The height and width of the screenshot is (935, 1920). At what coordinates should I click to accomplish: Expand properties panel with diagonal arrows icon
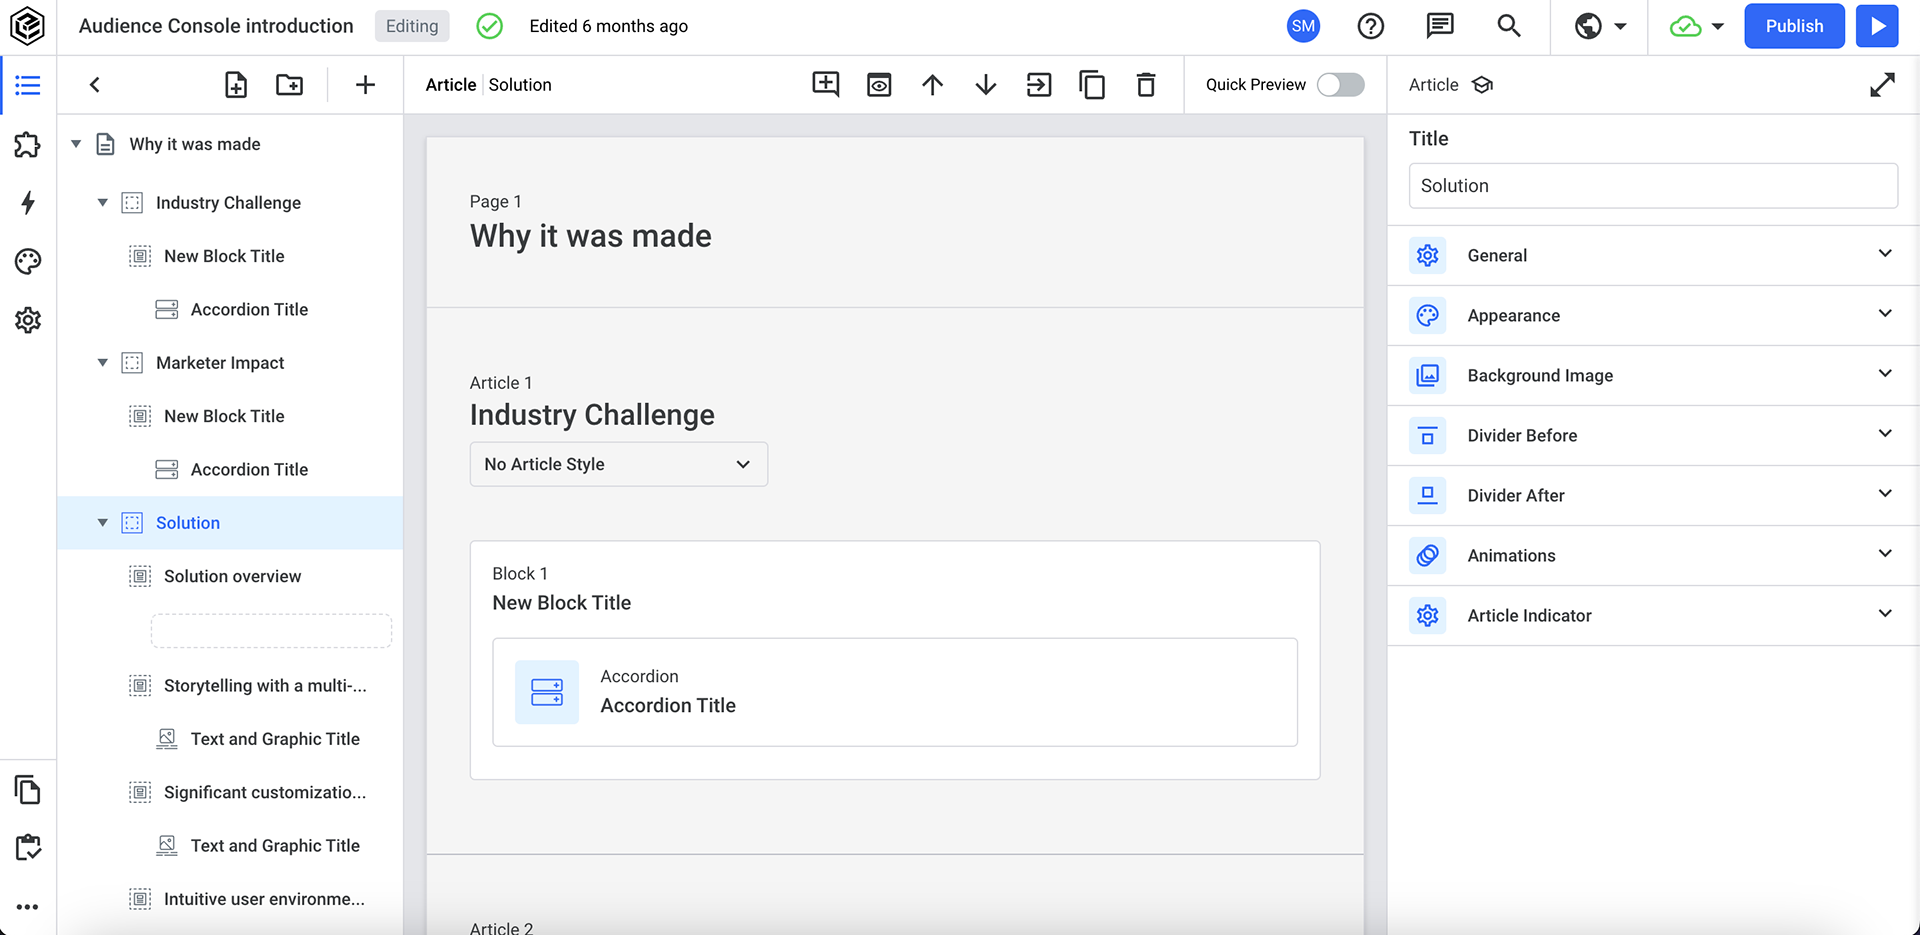coord(1882,85)
